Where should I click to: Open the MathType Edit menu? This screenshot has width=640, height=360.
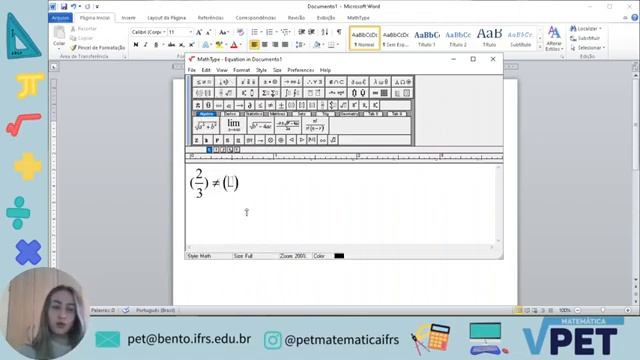click(206, 70)
